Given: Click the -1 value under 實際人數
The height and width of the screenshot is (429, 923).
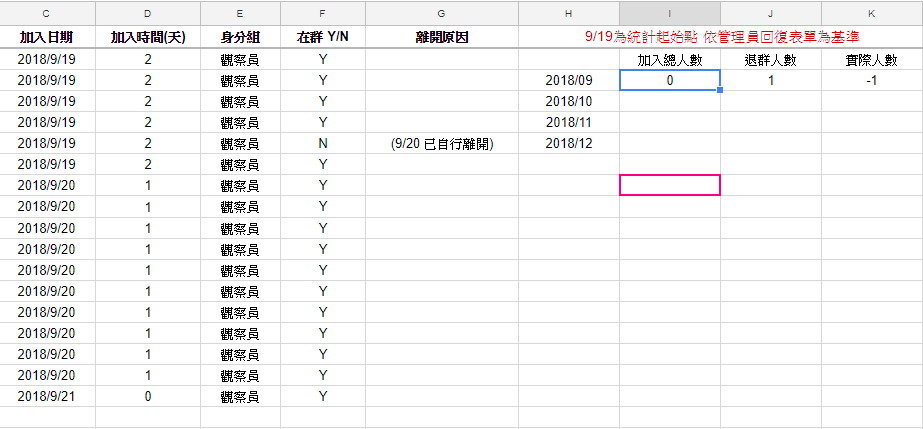Looking at the screenshot, I should point(872,81).
